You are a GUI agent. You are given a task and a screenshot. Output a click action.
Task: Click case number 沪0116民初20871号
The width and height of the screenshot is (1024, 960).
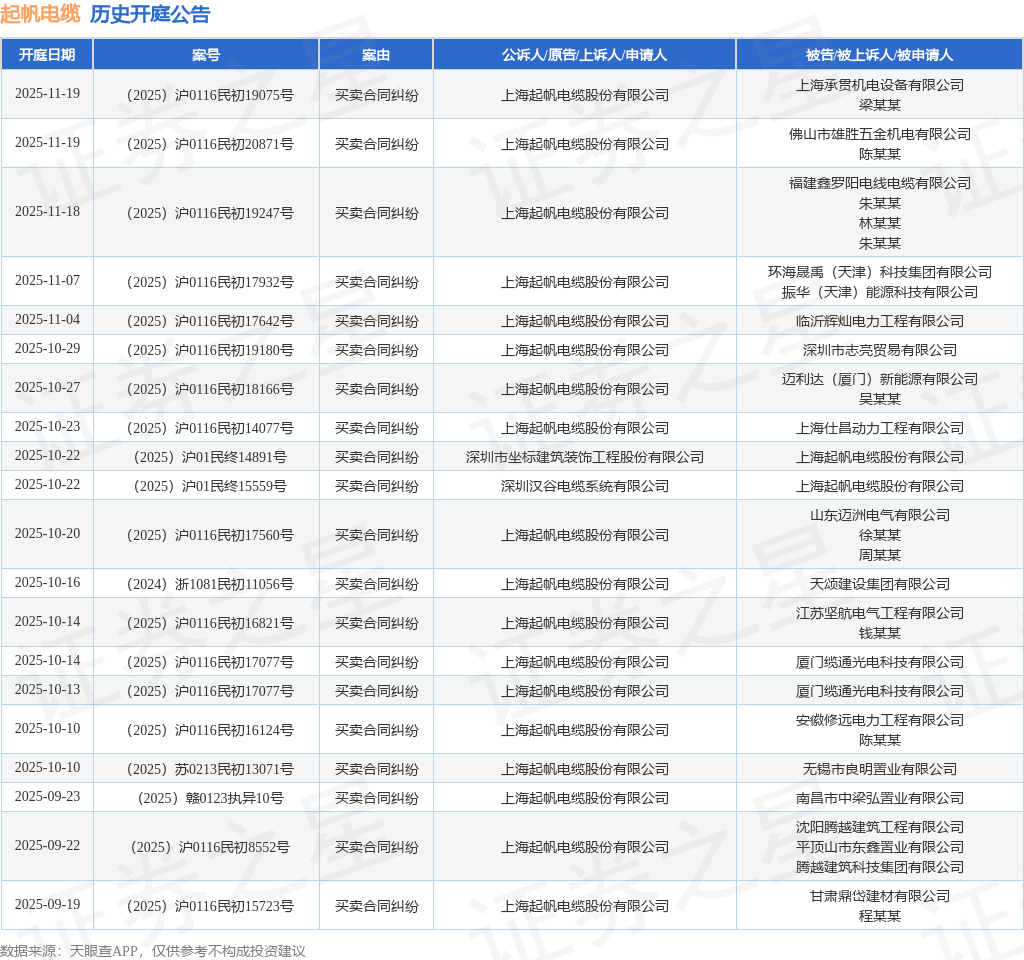(x=210, y=144)
